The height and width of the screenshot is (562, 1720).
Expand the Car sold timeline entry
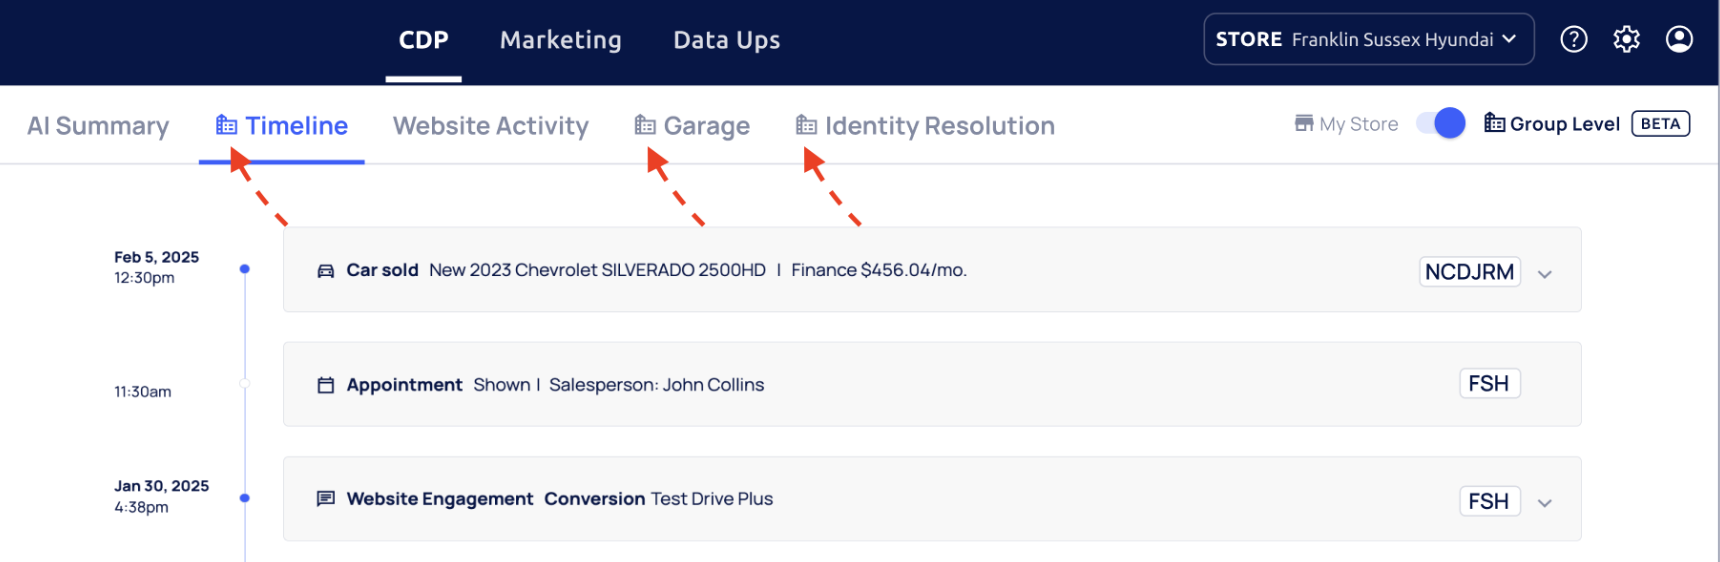(x=1545, y=274)
